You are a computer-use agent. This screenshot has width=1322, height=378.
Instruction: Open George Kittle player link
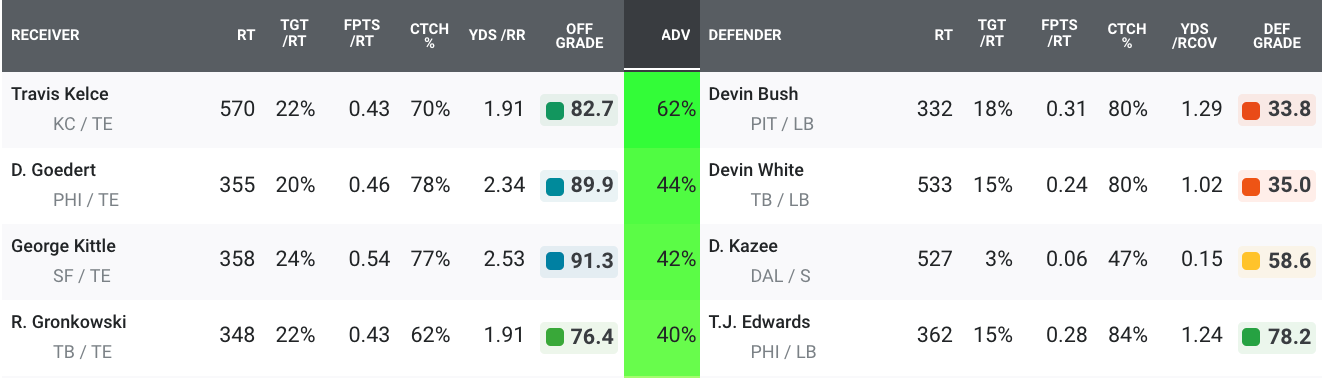(63, 246)
